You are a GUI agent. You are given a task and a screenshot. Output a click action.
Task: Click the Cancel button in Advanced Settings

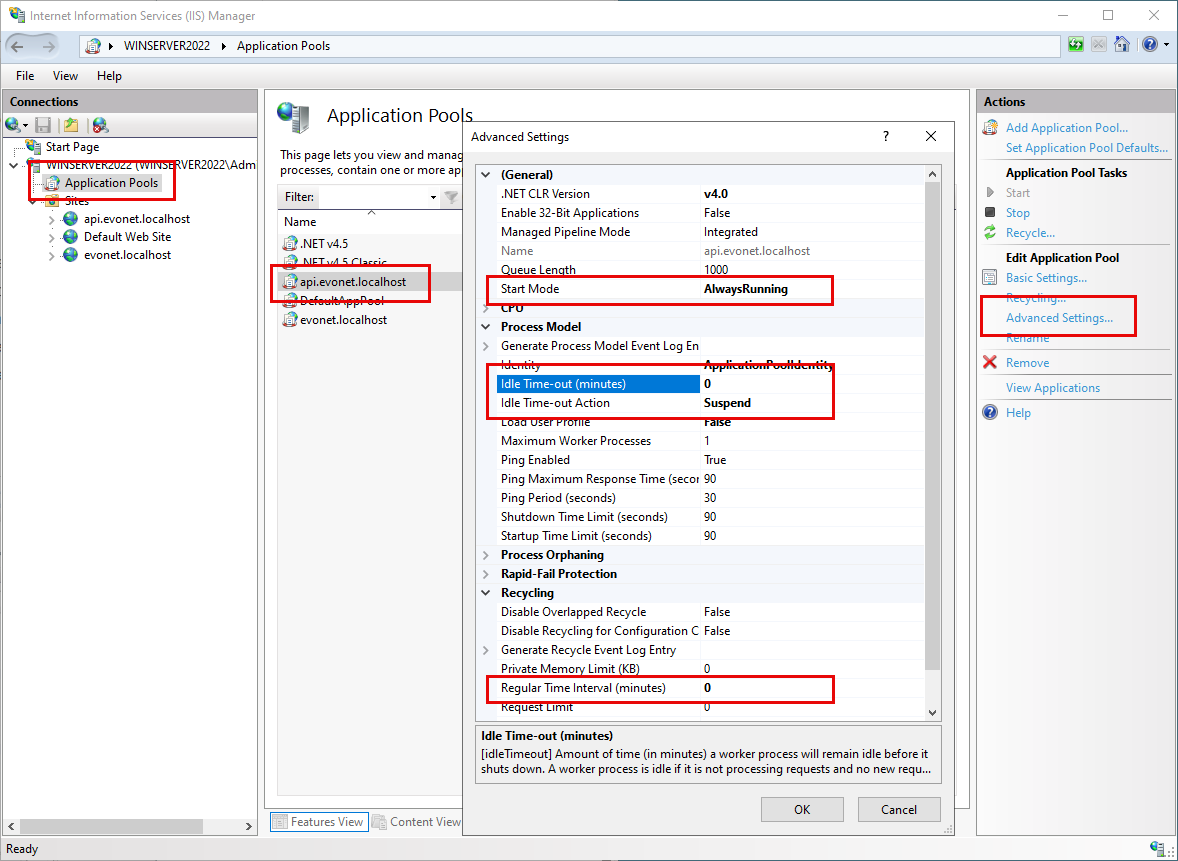tap(899, 809)
